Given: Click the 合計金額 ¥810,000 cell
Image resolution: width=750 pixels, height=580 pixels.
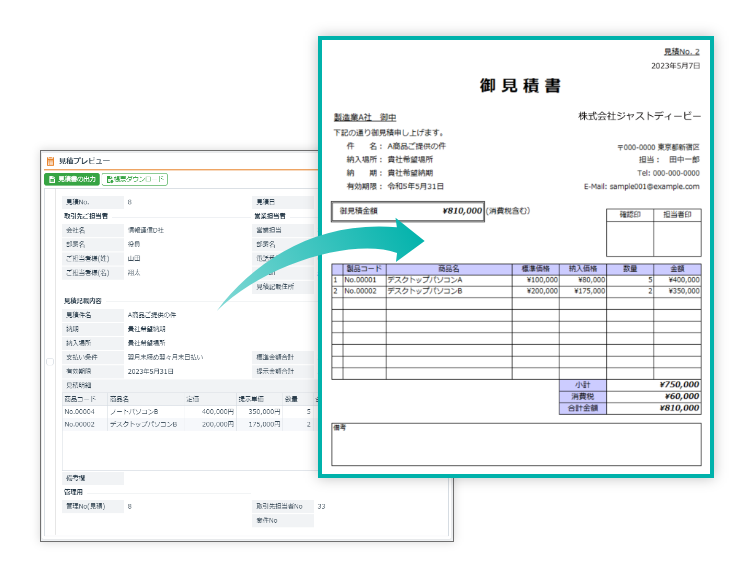Looking at the screenshot, I should [654, 408].
